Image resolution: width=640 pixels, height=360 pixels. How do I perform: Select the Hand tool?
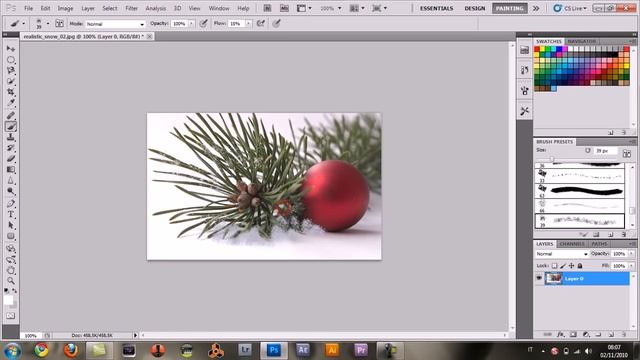[x=11, y=270]
